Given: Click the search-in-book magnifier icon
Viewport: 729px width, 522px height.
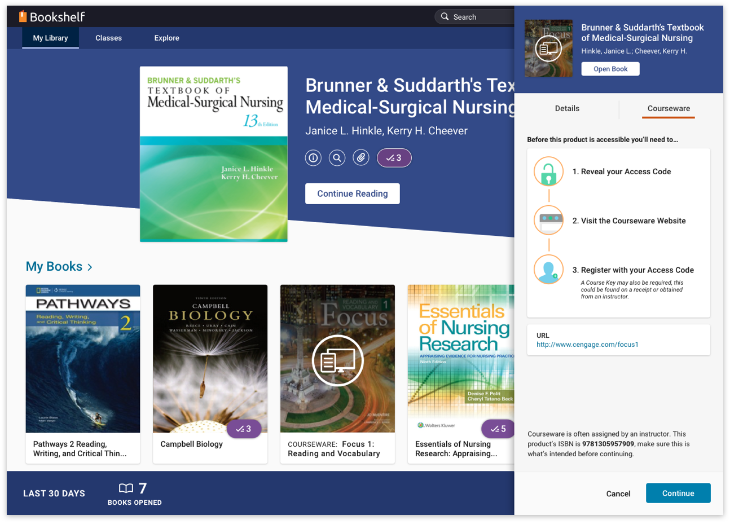Looking at the screenshot, I should coord(337,158).
